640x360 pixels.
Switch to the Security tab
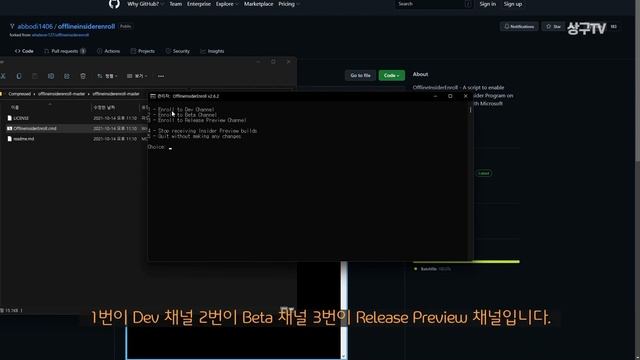coord(178,51)
